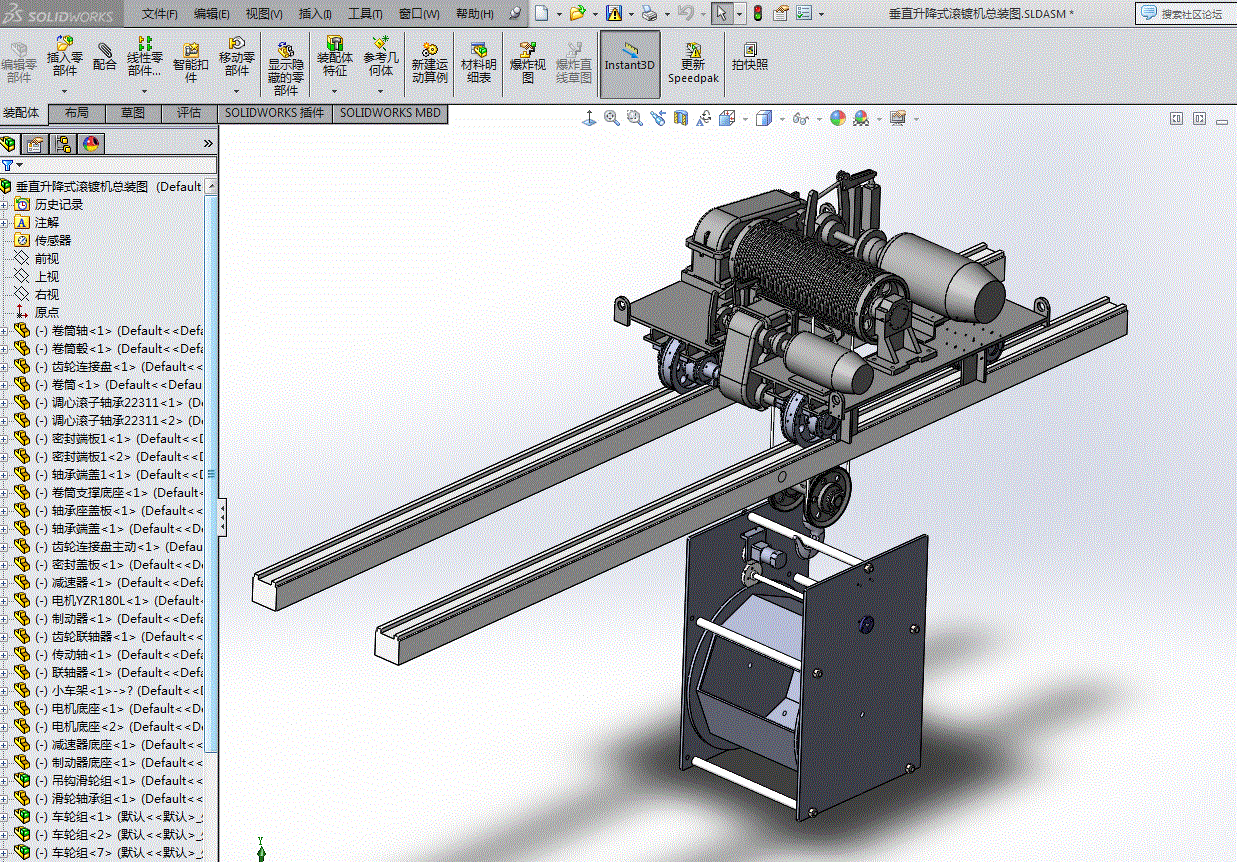Open the 工具(T) menu
Screen dimensions: 1237x862
365,14
